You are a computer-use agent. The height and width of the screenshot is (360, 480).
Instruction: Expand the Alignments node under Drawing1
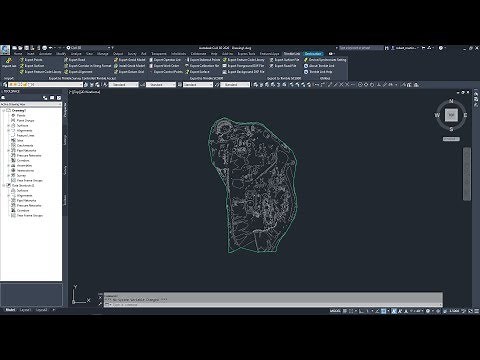(9, 130)
